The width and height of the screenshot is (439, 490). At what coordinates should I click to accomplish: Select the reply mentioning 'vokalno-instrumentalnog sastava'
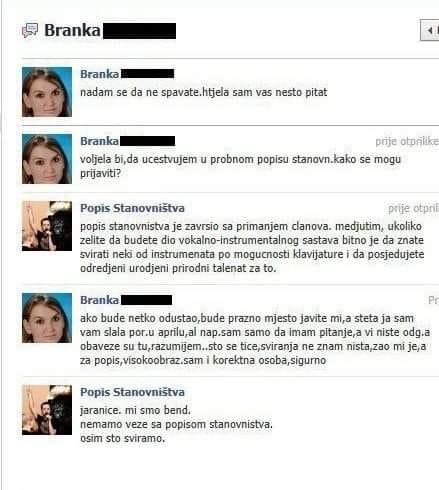point(252,247)
